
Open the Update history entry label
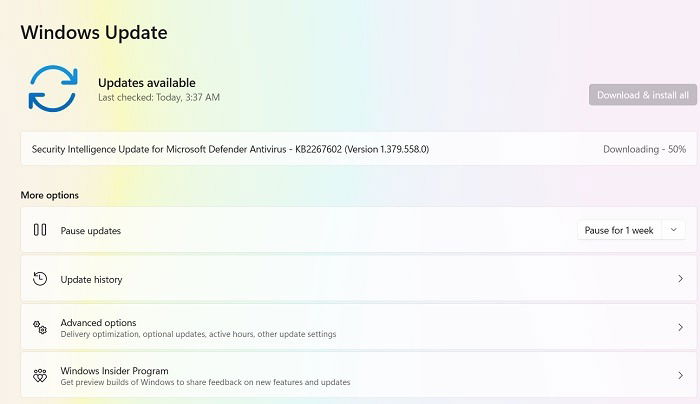[x=91, y=279]
